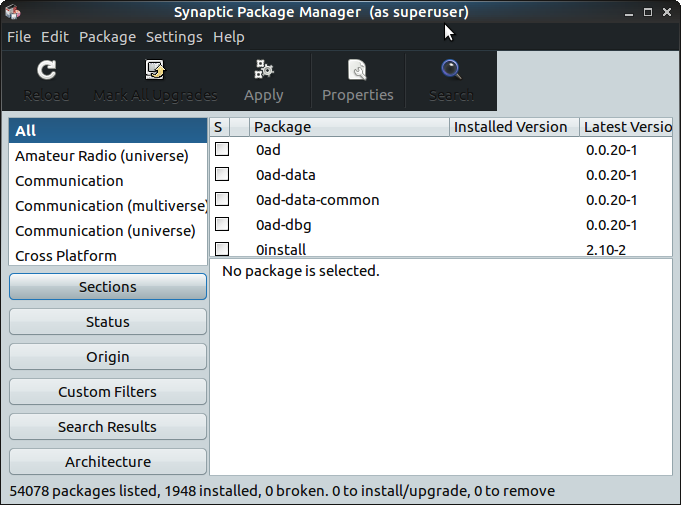The image size is (681, 505).
Task: Switch to the Status filter view
Action: click(x=108, y=322)
